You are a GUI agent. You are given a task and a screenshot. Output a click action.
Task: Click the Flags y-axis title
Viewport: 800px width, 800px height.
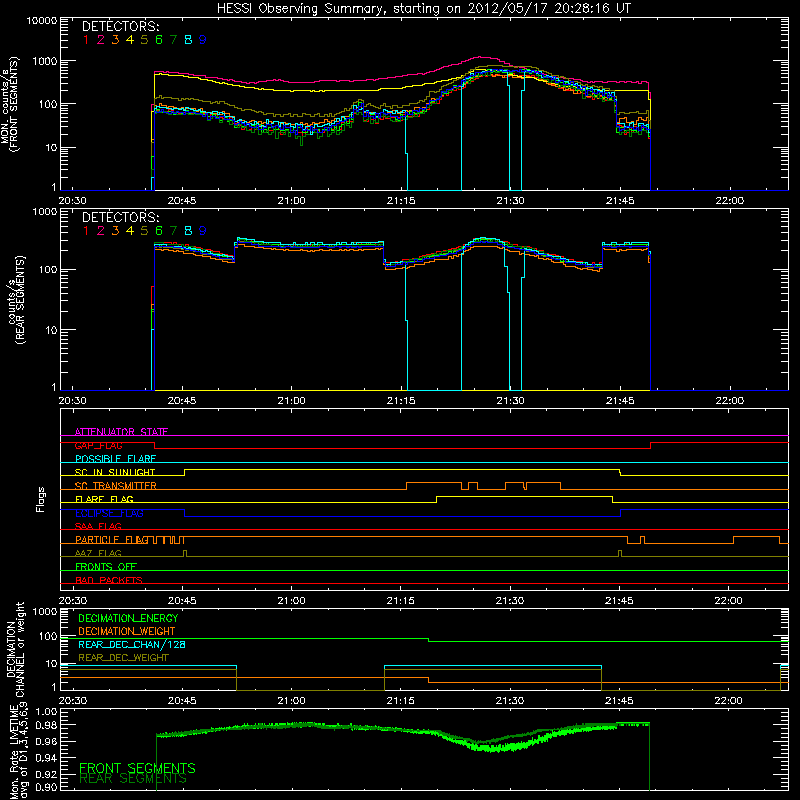click(x=40, y=499)
